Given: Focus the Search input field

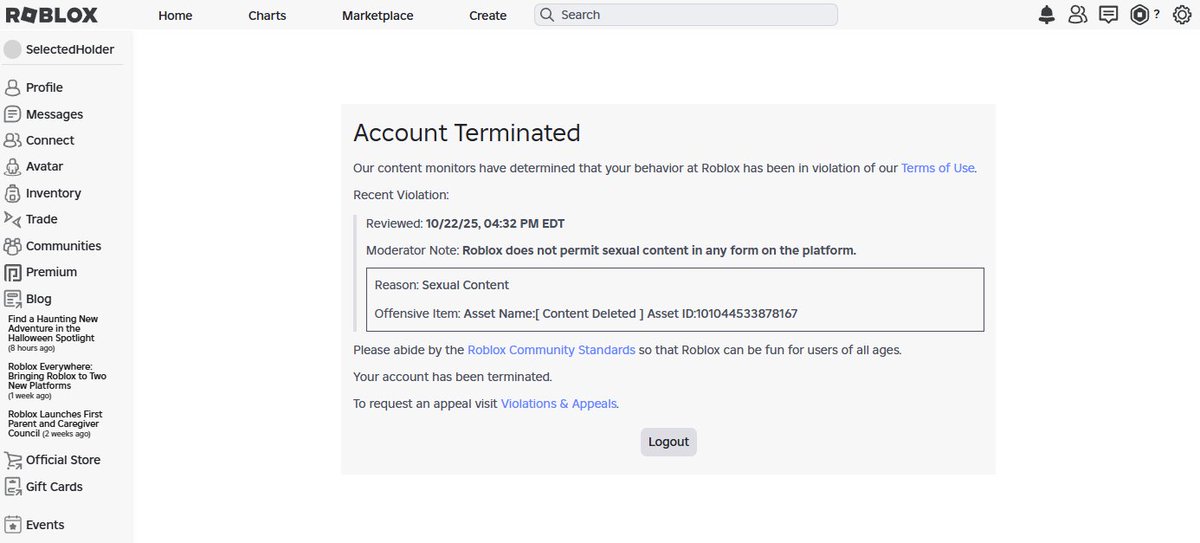Looking at the screenshot, I should (686, 15).
